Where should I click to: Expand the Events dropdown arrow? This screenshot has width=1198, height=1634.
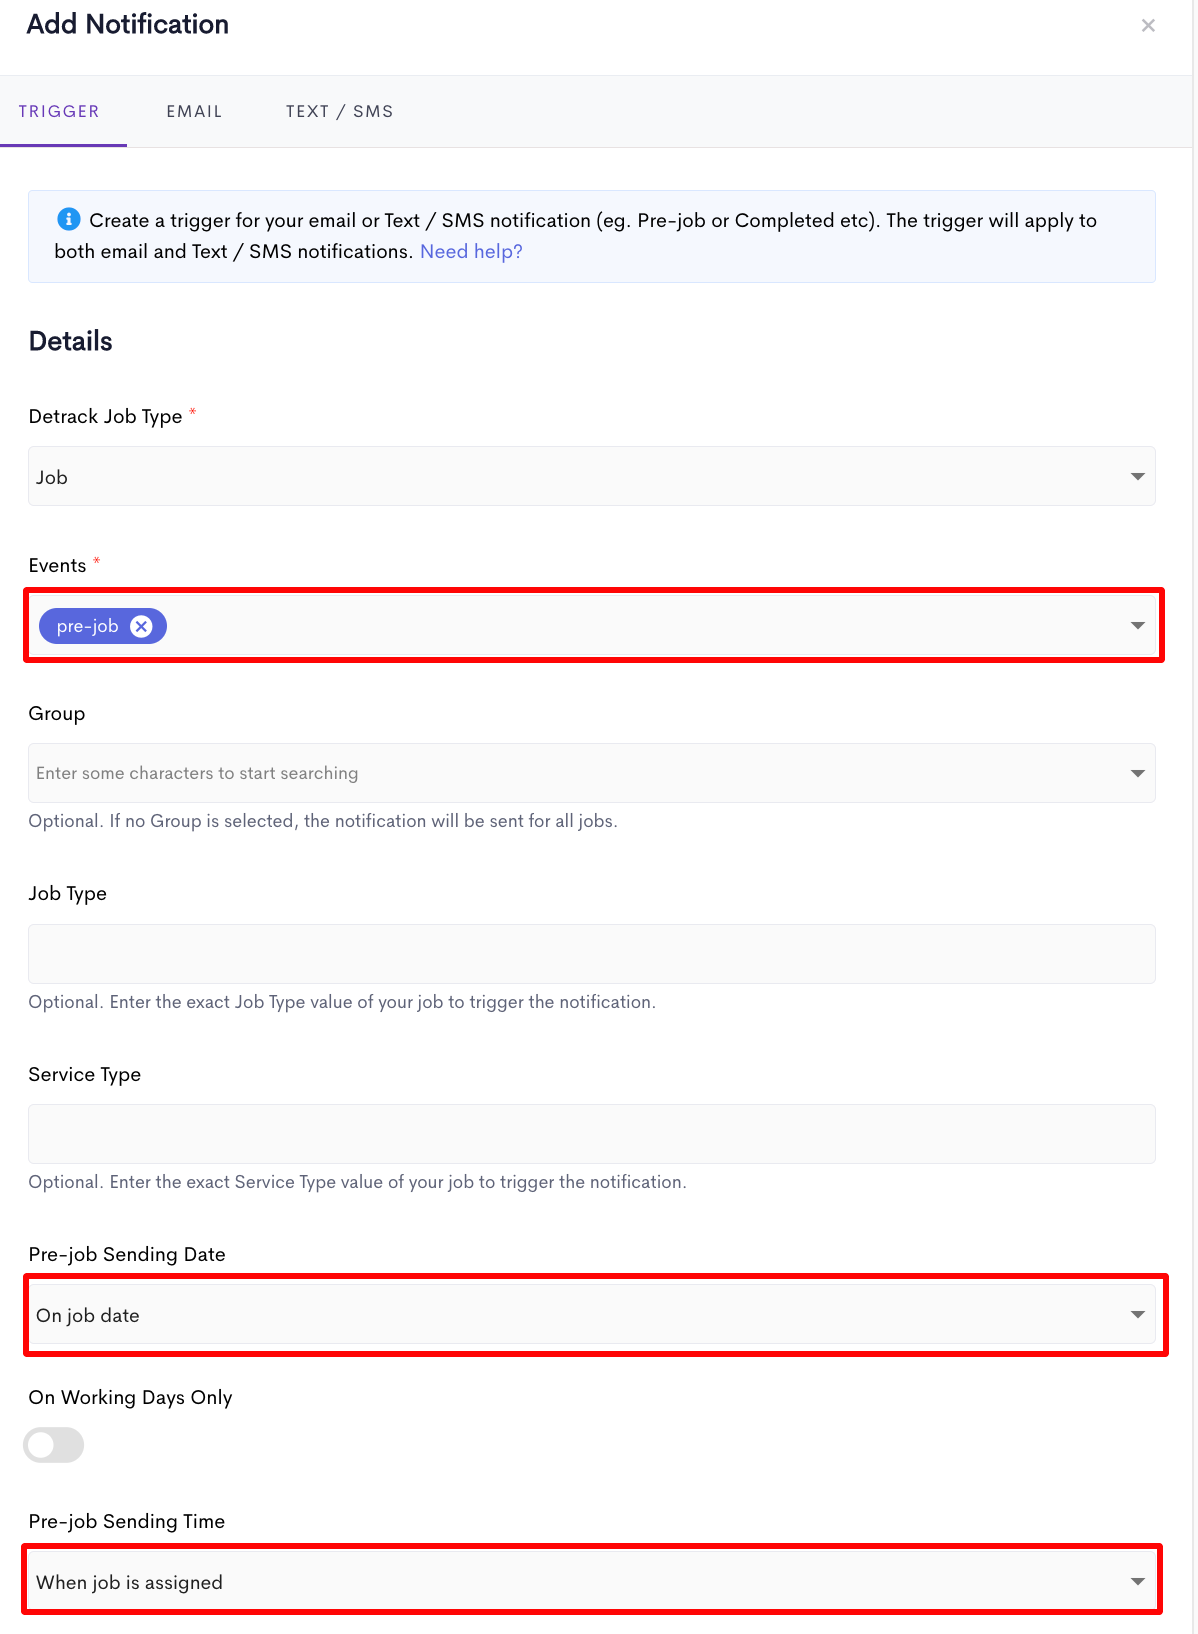1137,626
